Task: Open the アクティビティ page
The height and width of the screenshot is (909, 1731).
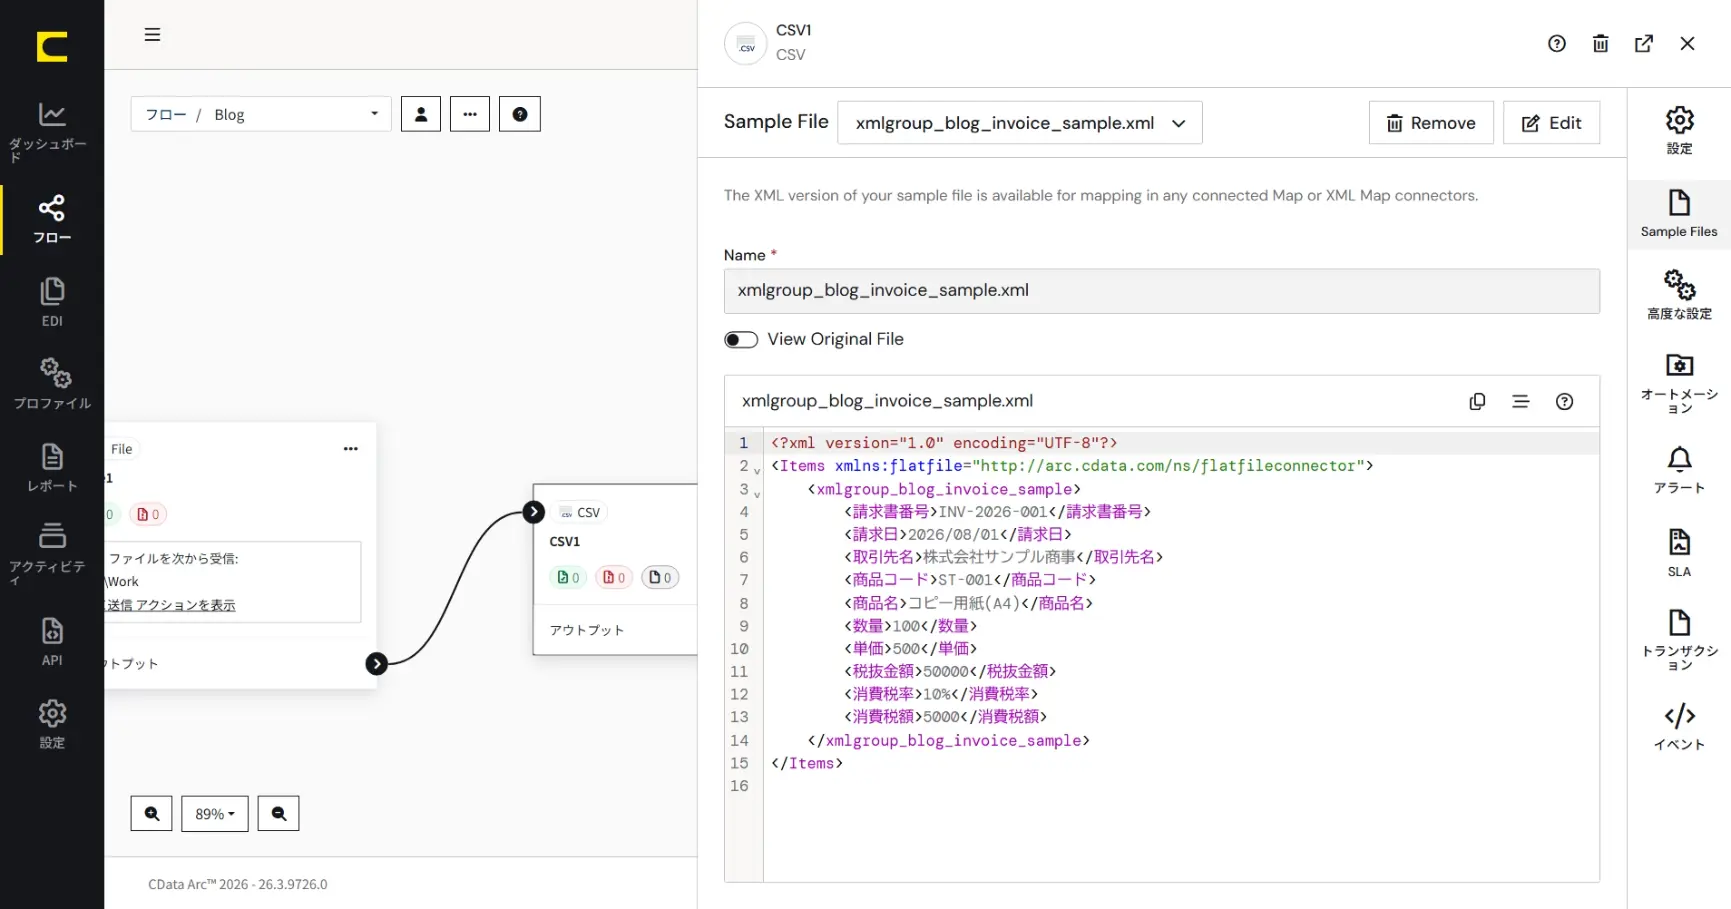Action: 52,552
